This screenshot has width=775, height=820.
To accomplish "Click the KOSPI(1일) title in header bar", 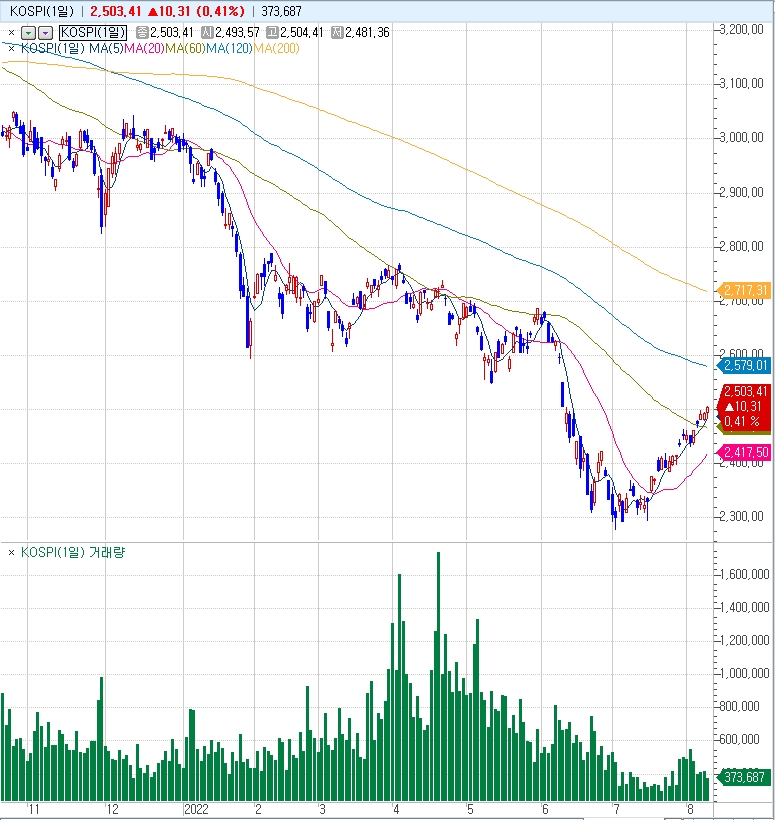I will click(x=42, y=11).
